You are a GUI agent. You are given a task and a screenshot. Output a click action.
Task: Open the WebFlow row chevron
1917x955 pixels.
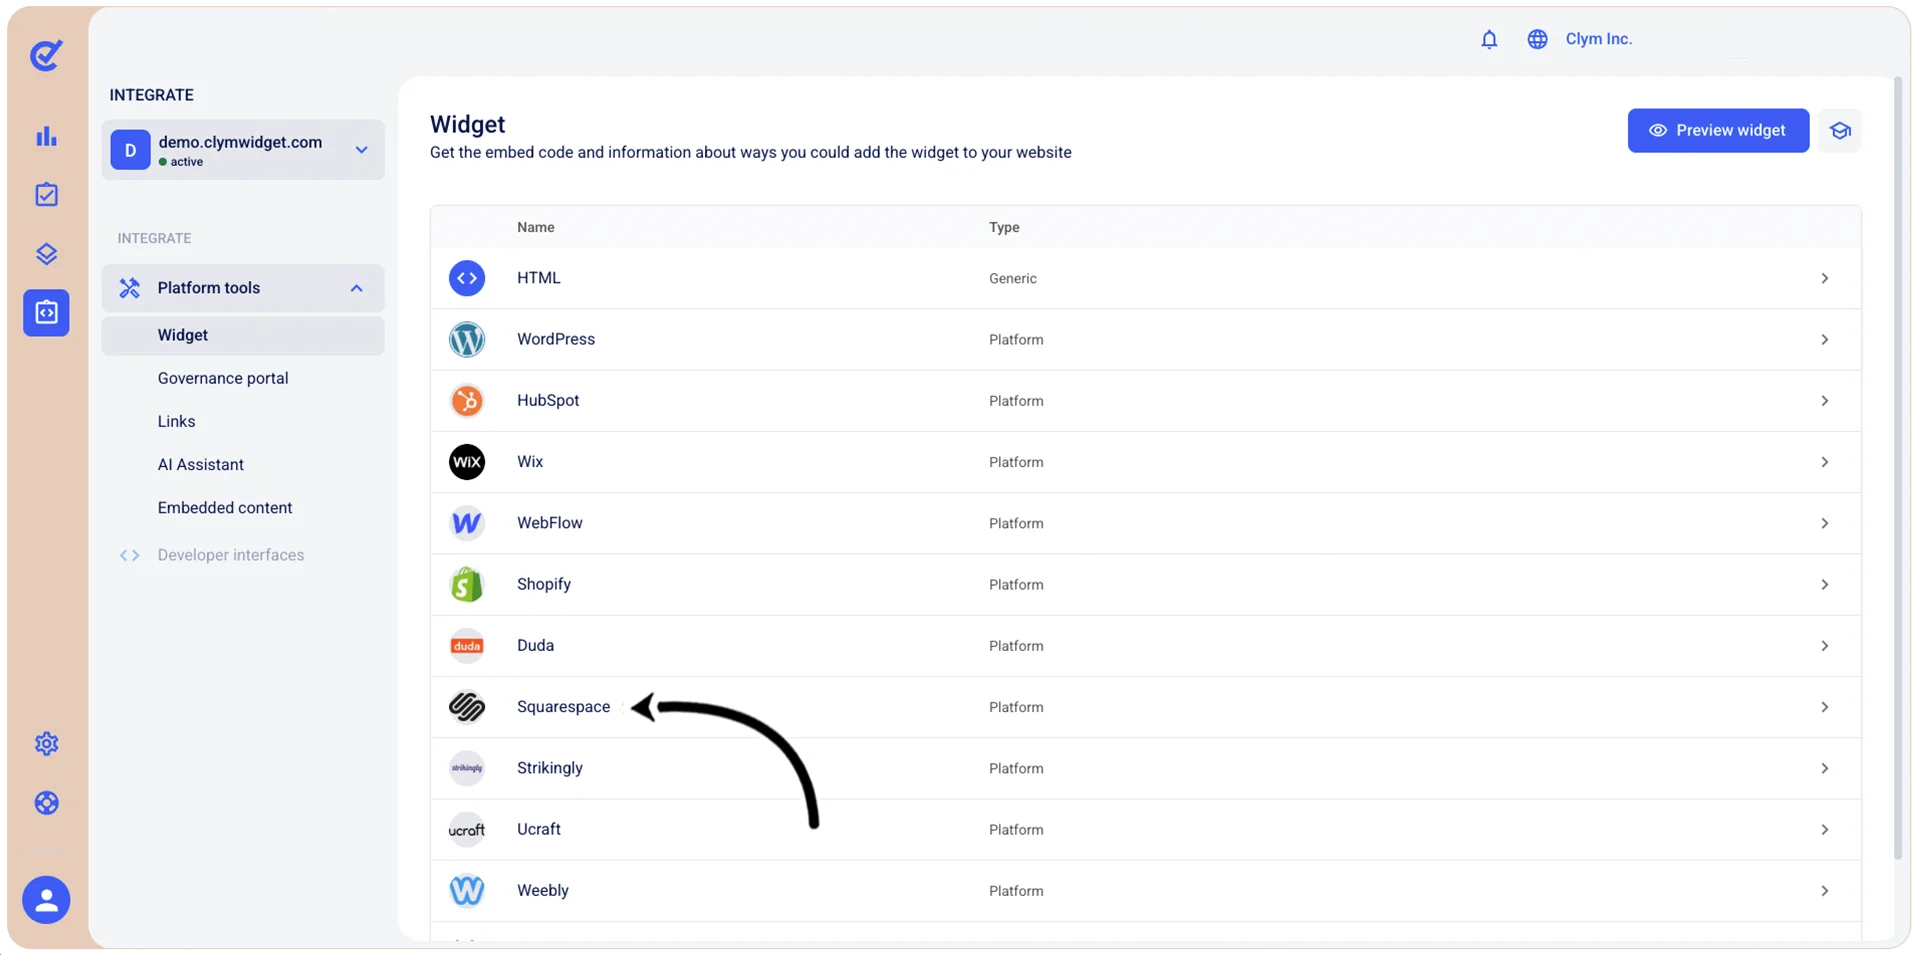click(1824, 524)
